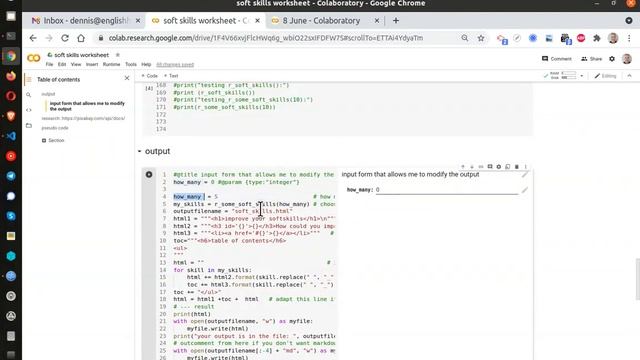Open more cell actions menu
The image size is (640, 360).
point(526,167)
